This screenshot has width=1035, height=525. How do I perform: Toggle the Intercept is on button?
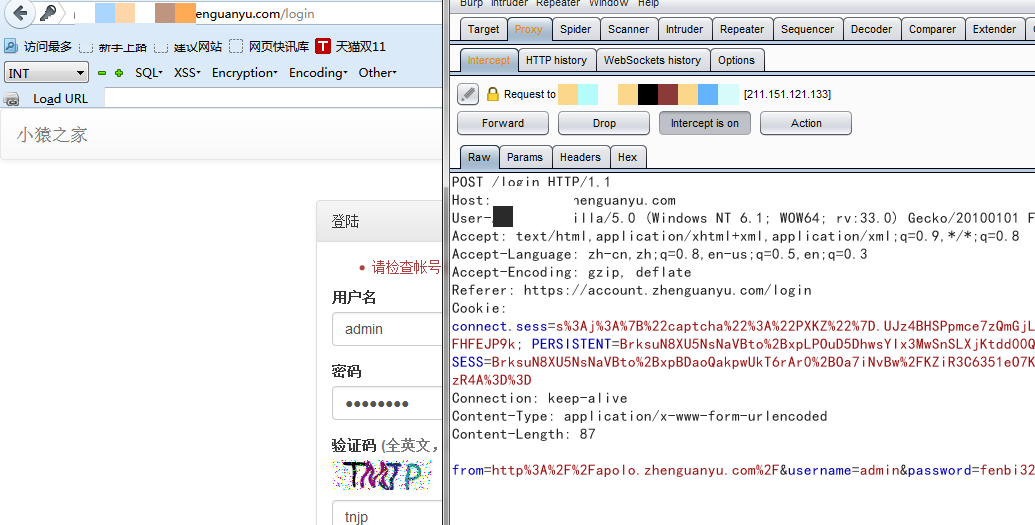704,123
